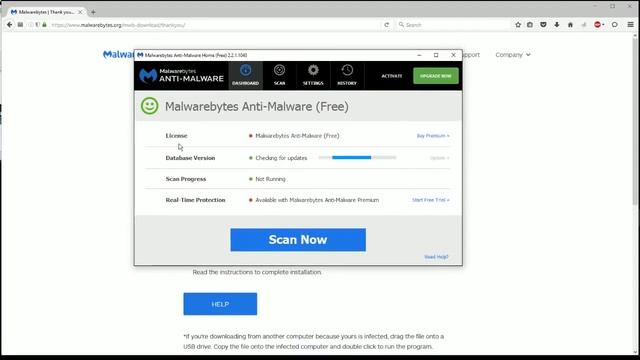640x360 pixels.
Task: Follow the Buy Premium link
Action: tap(433, 136)
